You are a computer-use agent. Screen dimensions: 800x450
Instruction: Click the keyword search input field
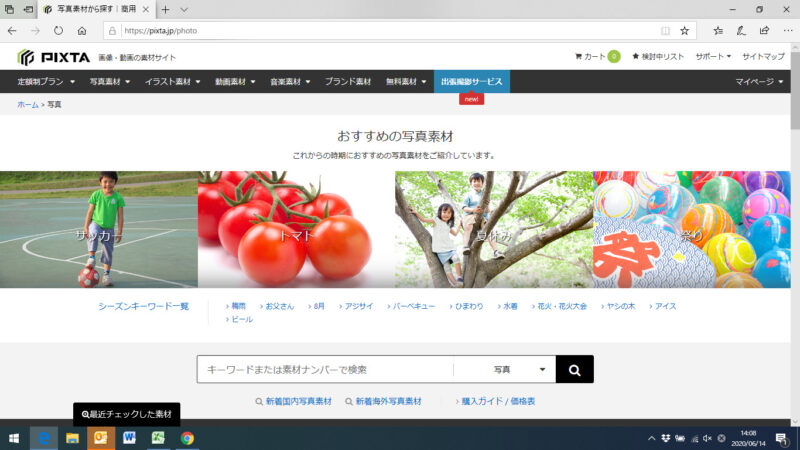(x=325, y=369)
